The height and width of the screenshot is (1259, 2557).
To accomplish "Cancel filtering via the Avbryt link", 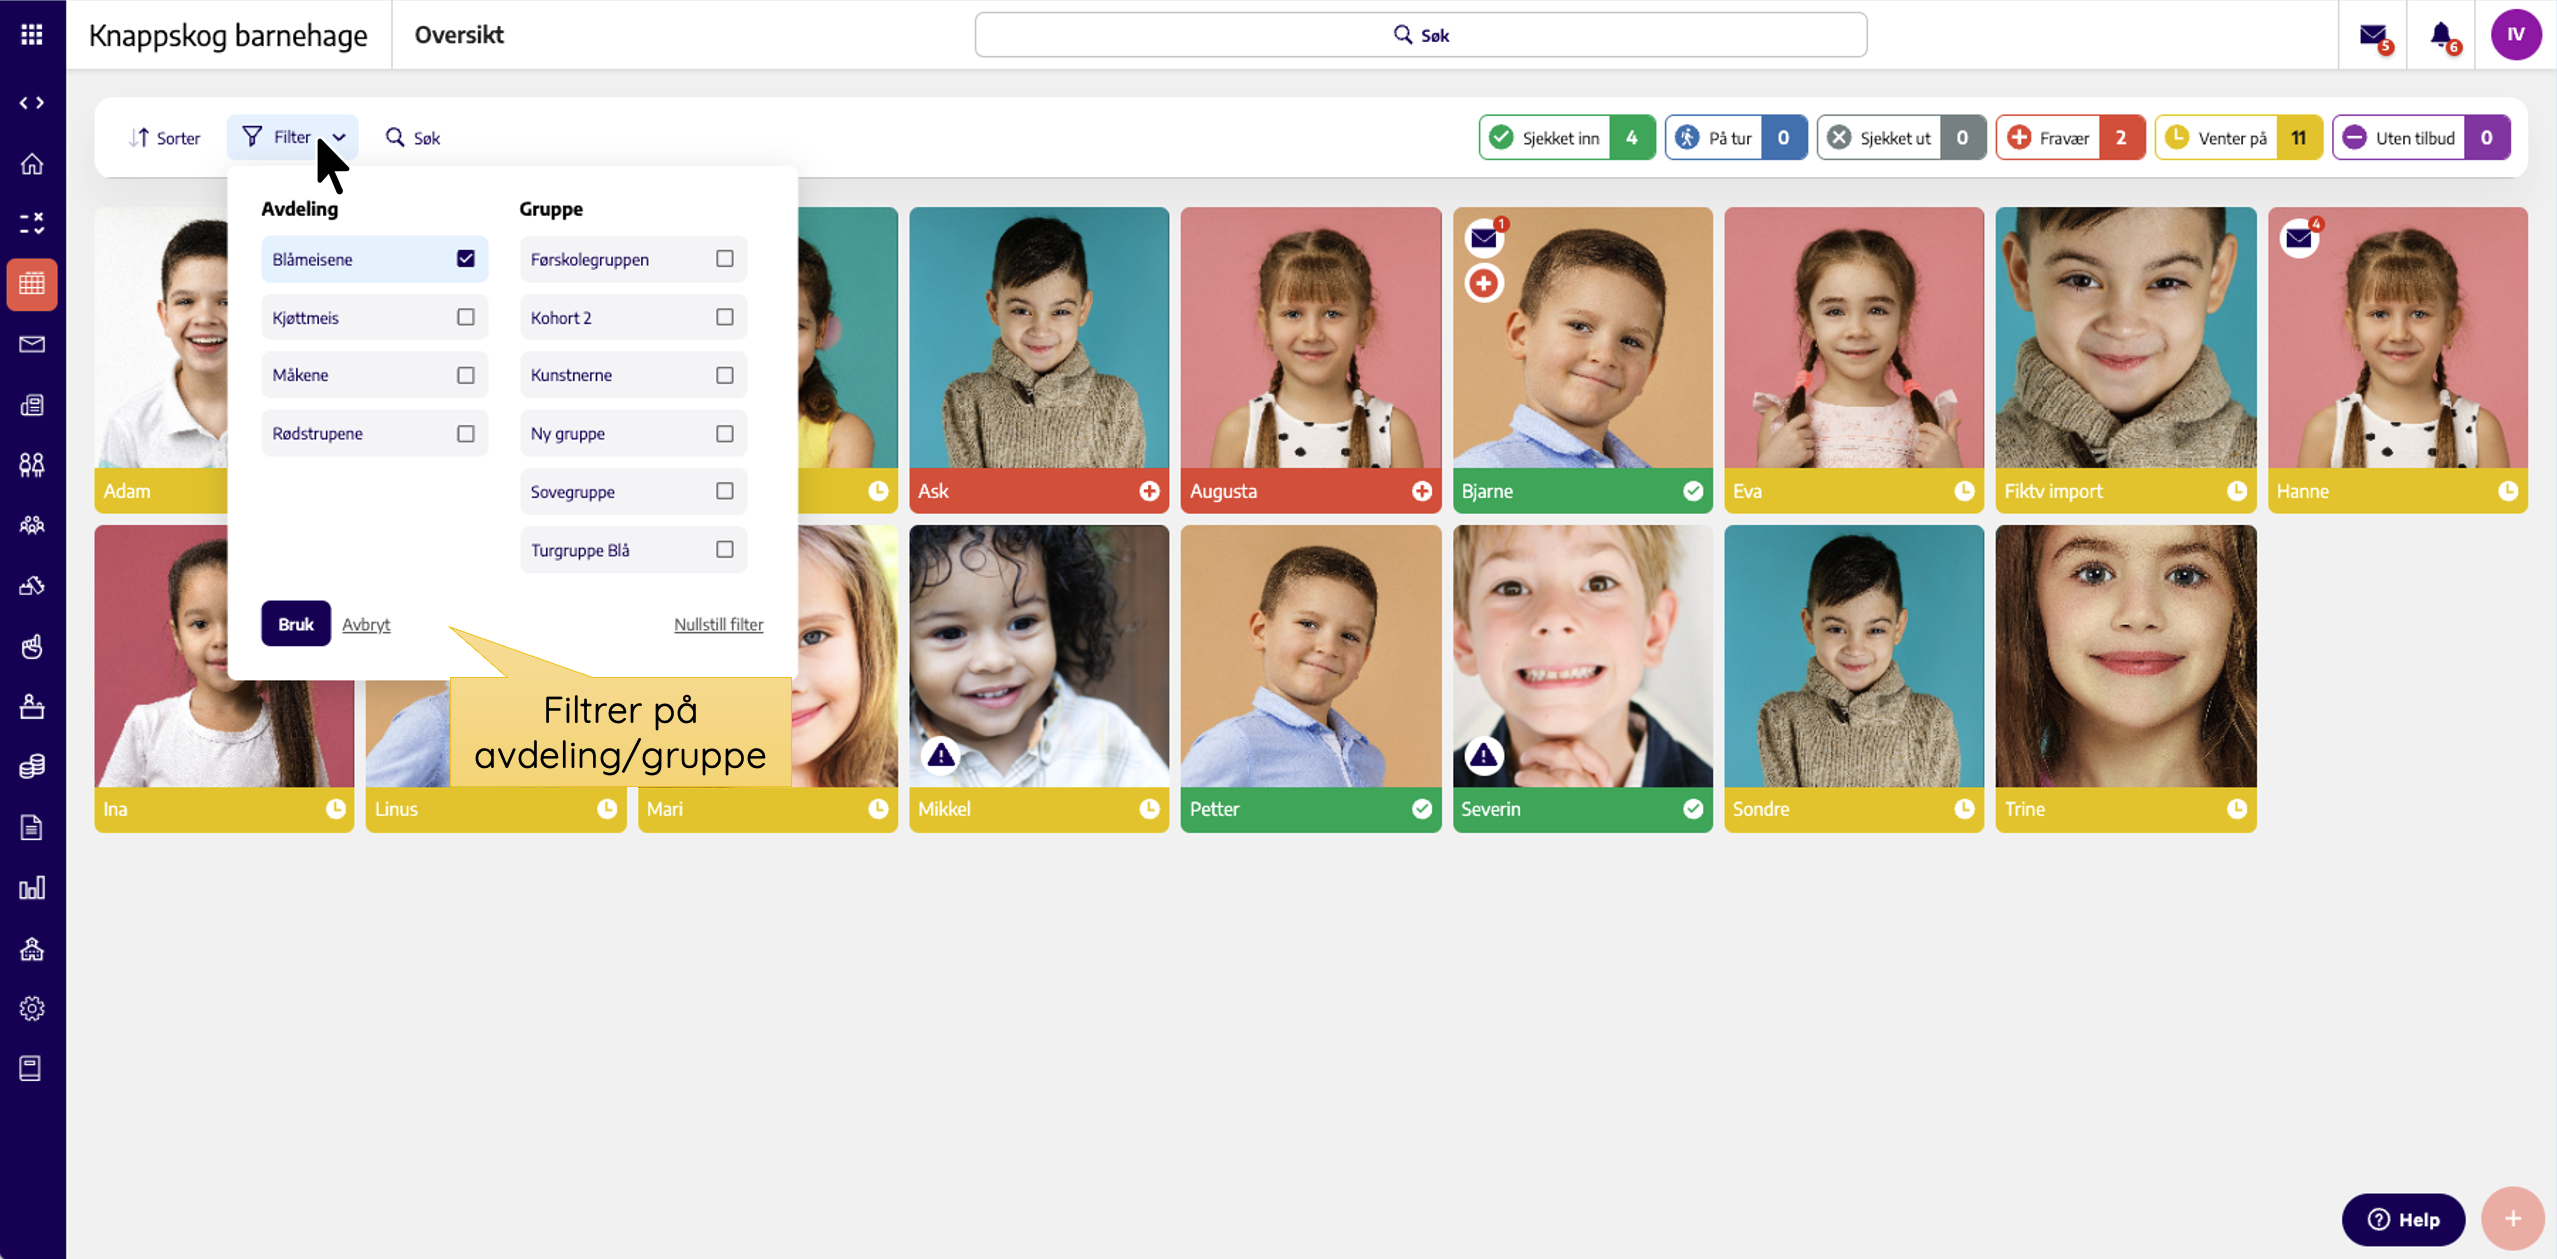I will (x=366, y=624).
